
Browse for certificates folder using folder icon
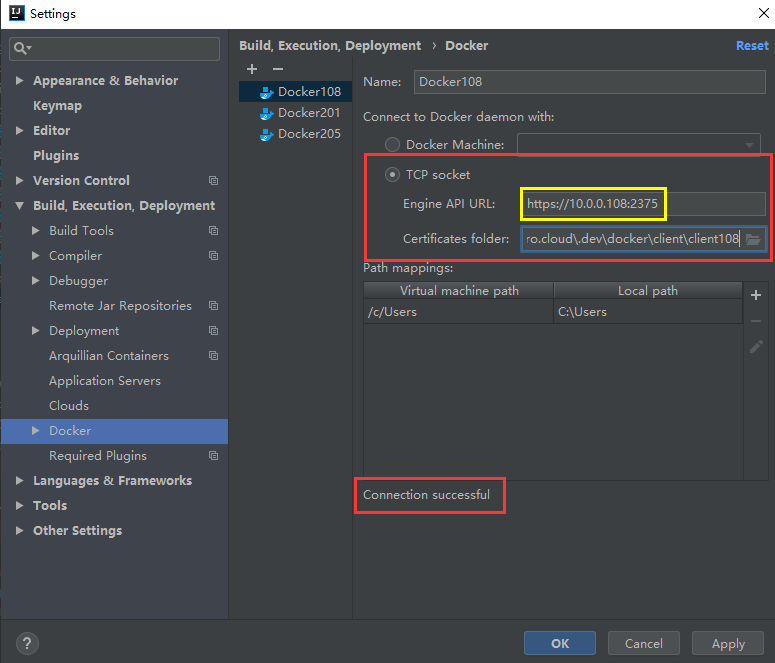click(753, 239)
